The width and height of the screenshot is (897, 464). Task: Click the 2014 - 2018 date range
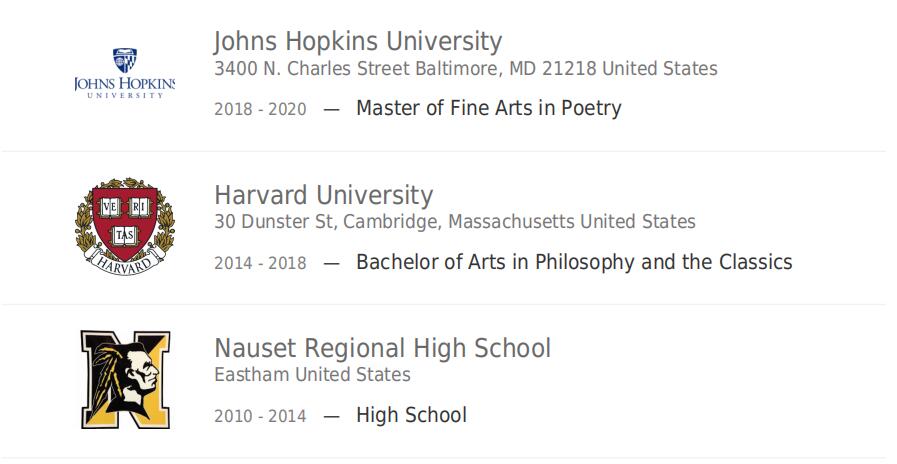(260, 263)
